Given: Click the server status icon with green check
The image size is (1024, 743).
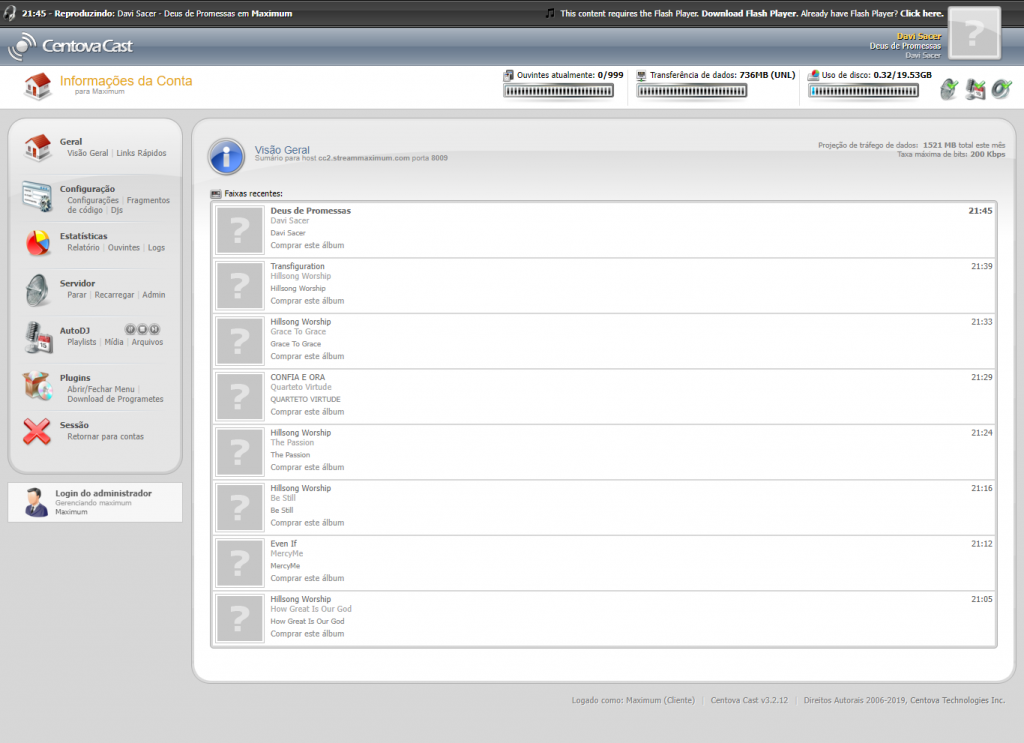Looking at the screenshot, I should [x=950, y=89].
